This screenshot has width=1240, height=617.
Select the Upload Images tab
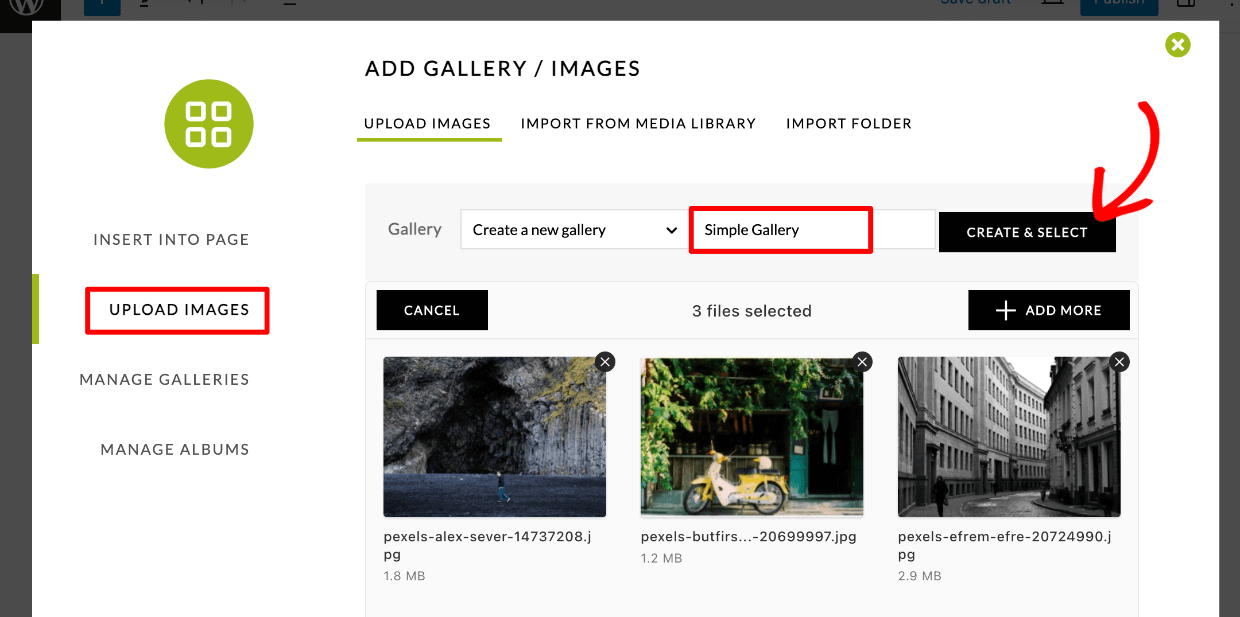[429, 123]
